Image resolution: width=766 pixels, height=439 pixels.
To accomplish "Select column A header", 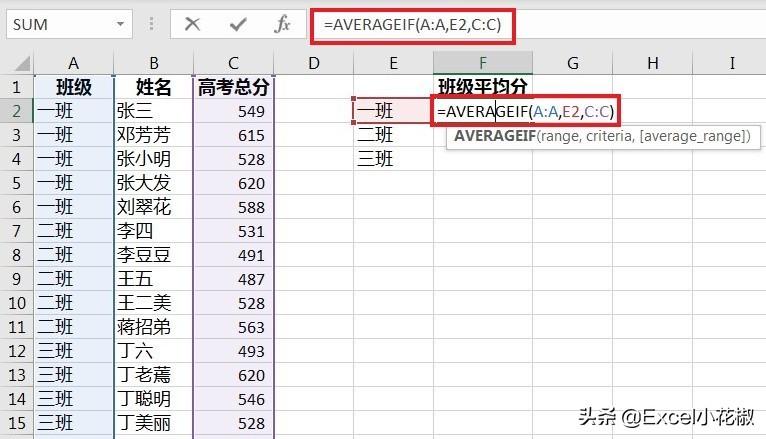I will tap(74, 63).
